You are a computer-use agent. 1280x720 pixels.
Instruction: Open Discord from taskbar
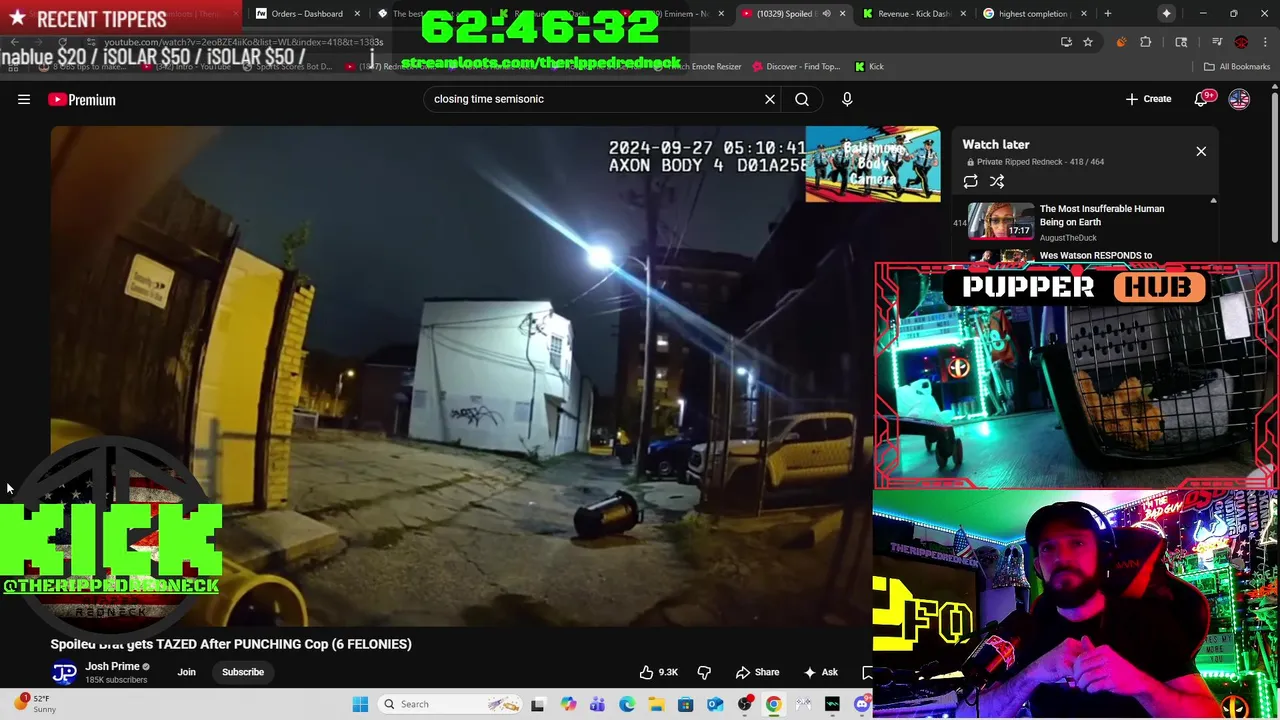[862, 704]
